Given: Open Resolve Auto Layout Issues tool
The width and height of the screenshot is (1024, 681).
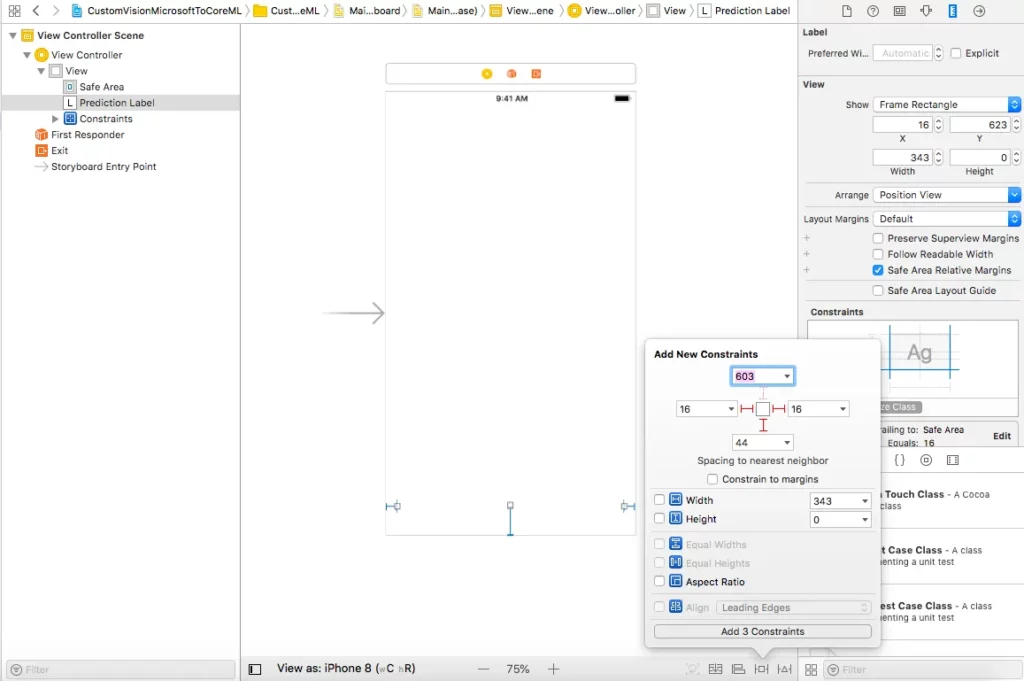Looking at the screenshot, I should 784,669.
